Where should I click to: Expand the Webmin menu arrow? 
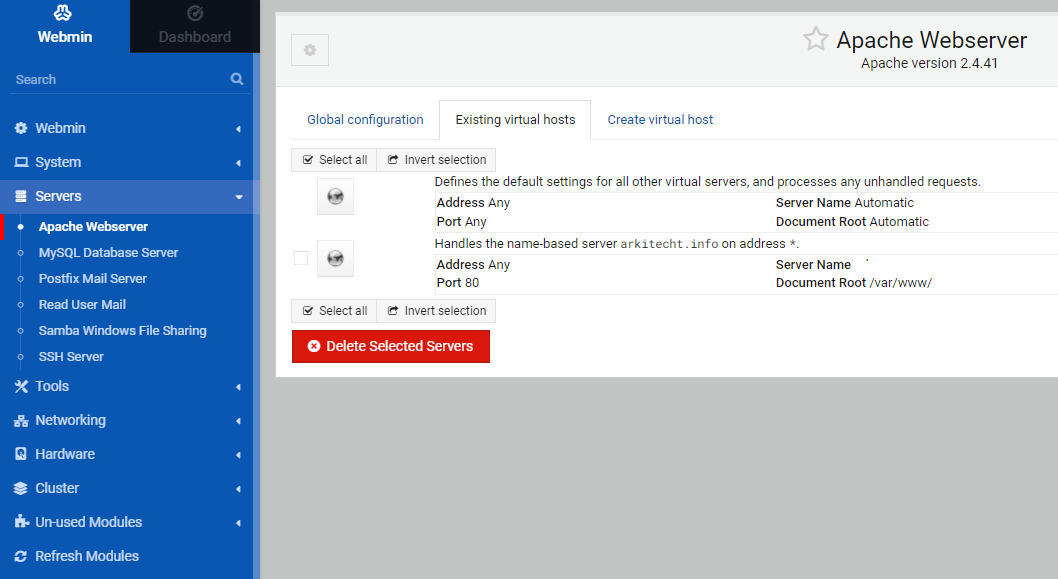[238, 129]
